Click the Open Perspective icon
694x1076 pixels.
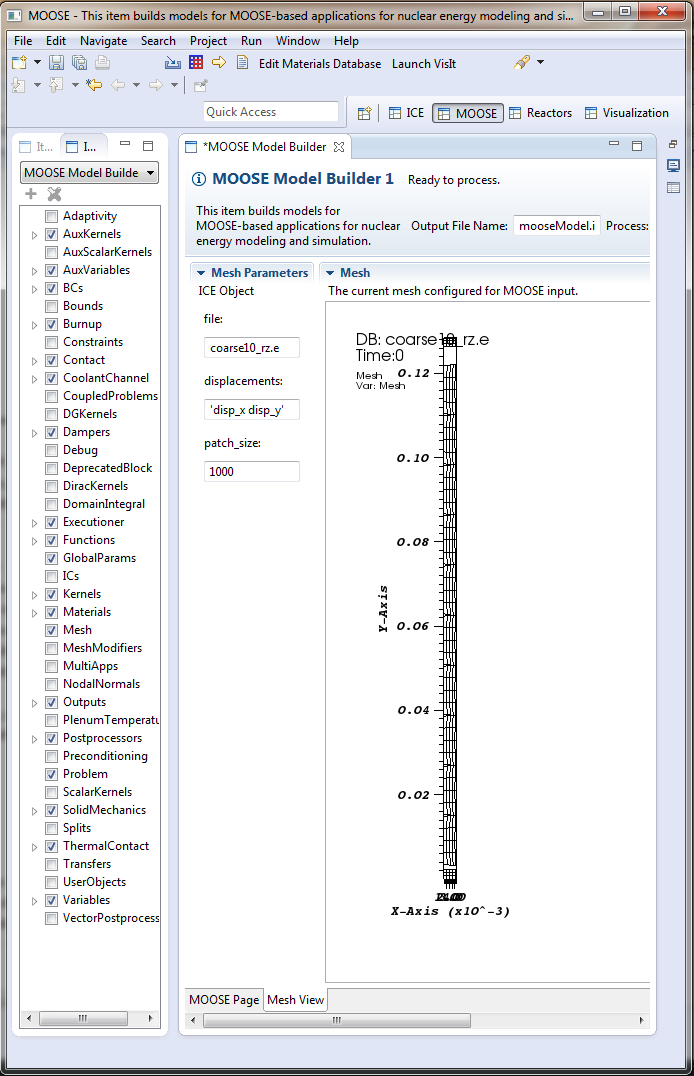tap(365, 113)
